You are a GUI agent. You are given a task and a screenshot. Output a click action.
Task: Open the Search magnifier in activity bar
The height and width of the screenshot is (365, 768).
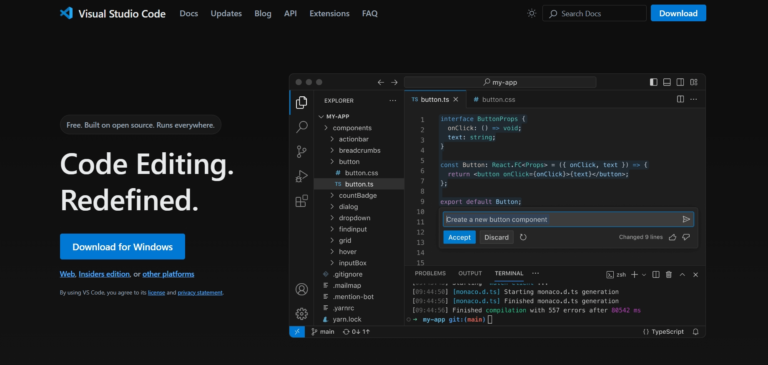coord(302,127)
